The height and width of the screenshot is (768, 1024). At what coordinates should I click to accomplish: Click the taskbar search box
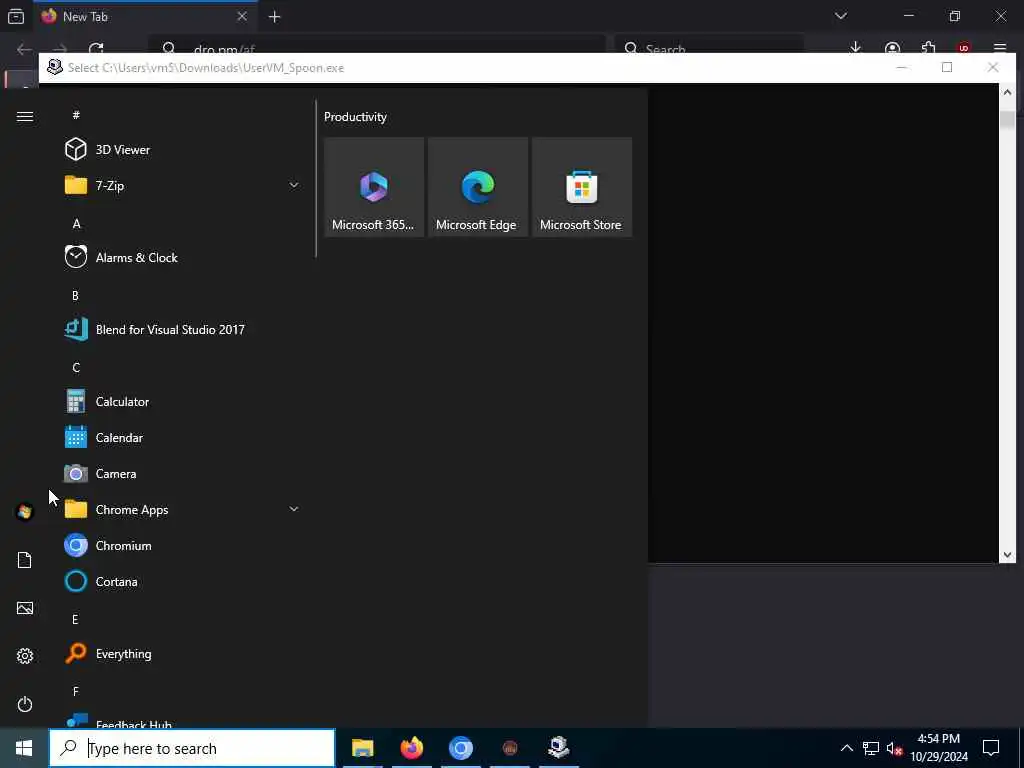pyautogui.click(x=192, y=748)
